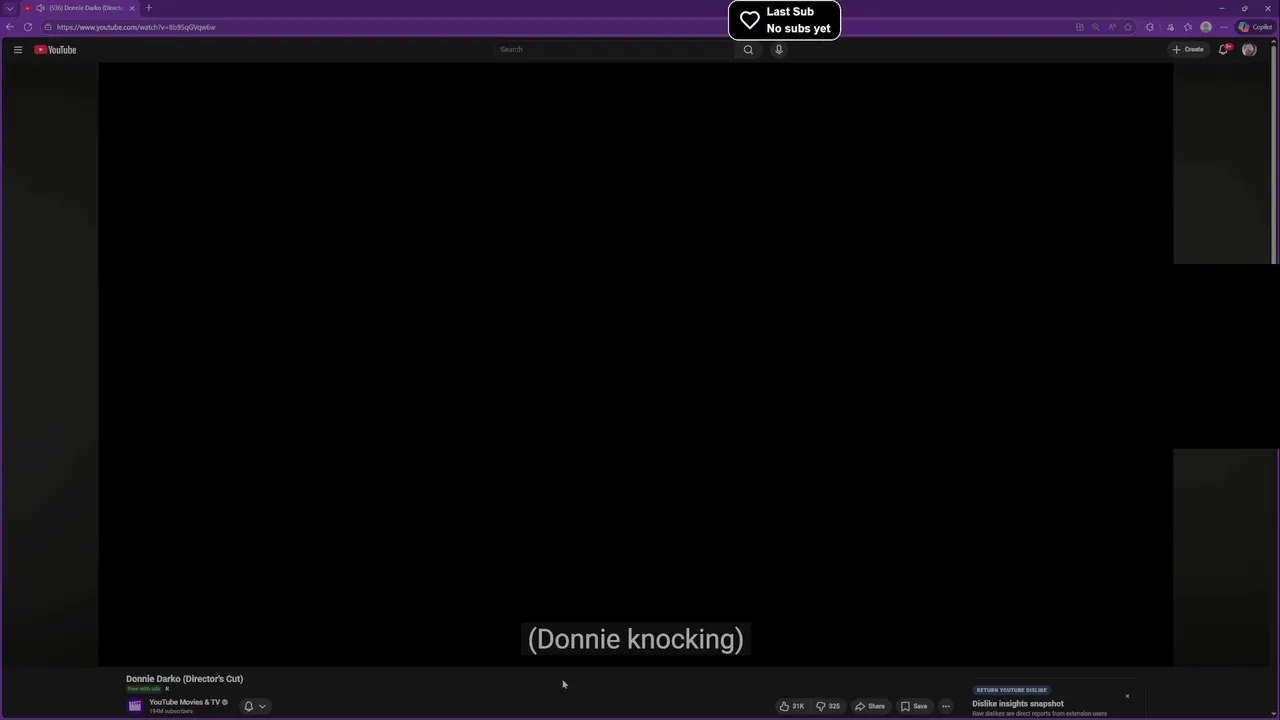Go to the YouTube home logo
The width and height of the screenshot is (1280, 720).
(x=55, y=49)
